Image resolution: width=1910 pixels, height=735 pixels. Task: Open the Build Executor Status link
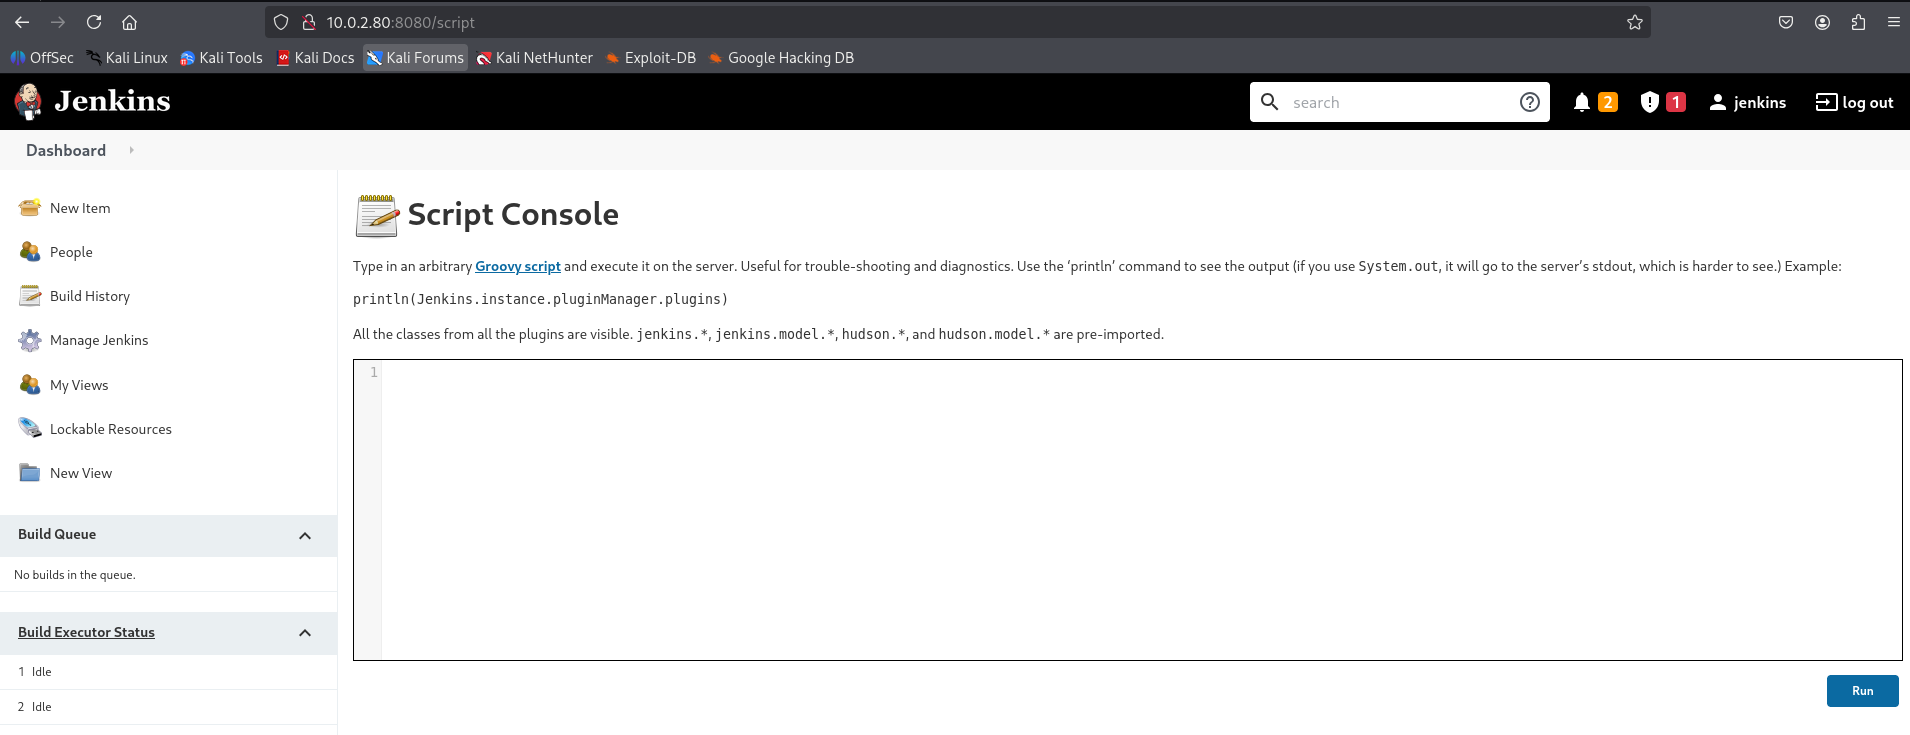pos(86,632)
